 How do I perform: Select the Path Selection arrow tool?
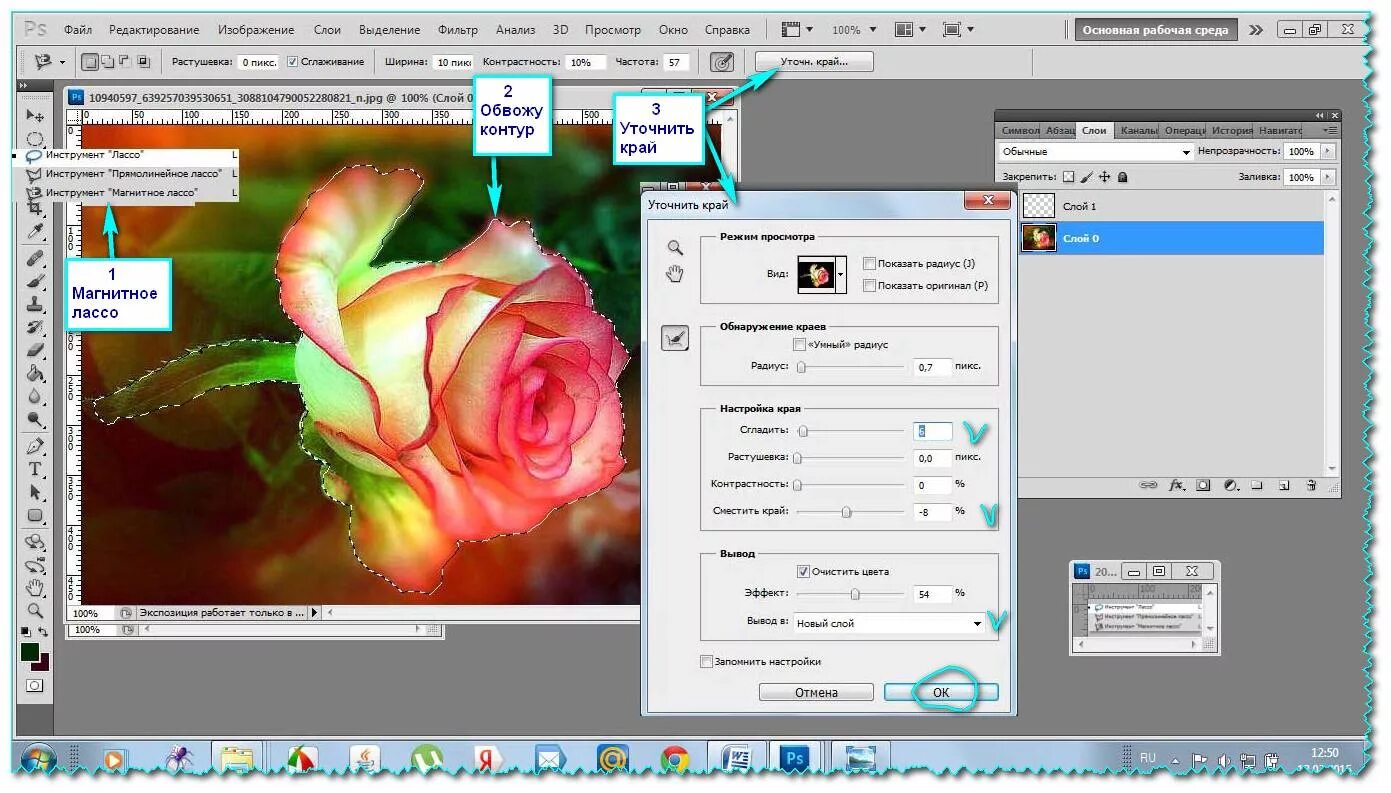click(35, 492)
